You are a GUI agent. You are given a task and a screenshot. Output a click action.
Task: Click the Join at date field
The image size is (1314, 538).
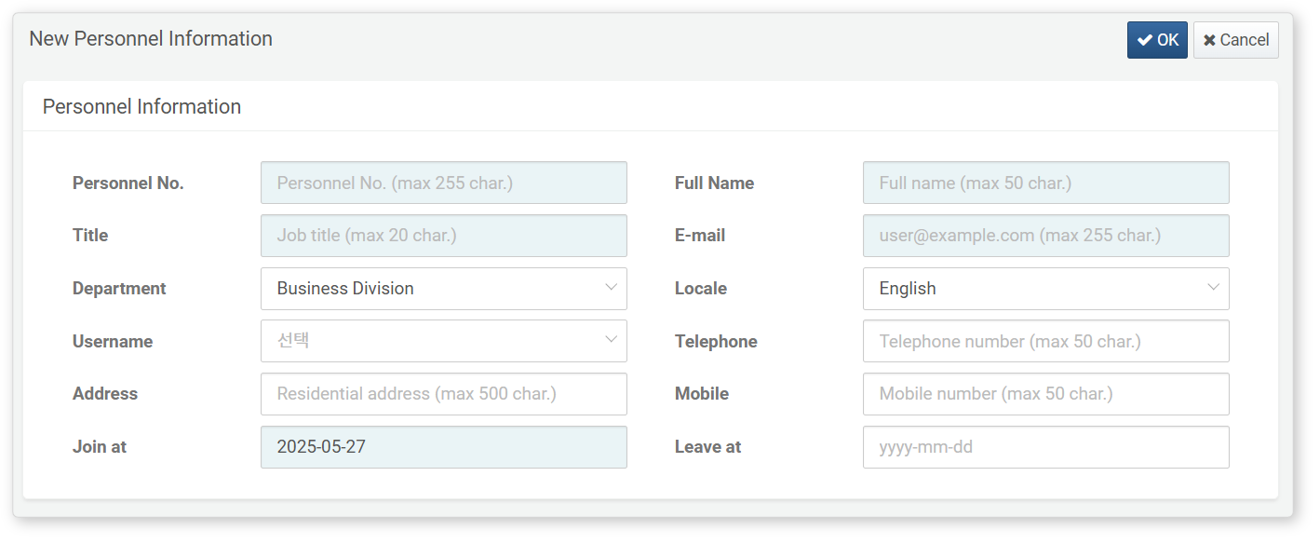pyautogui.click(x=444, y=447)
